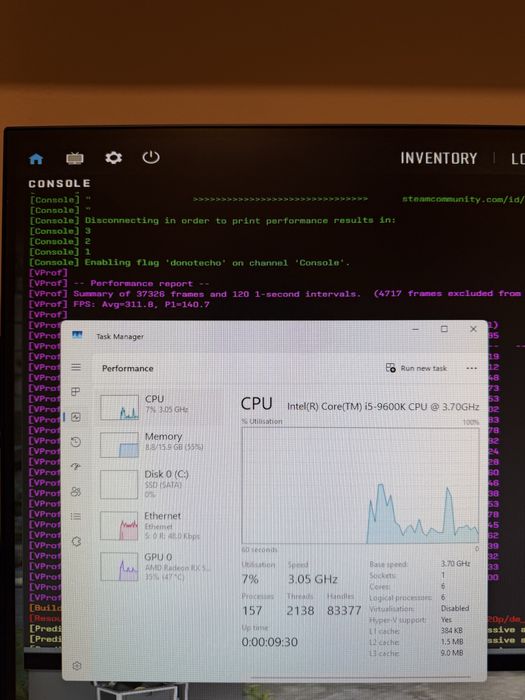Click the power quit icon in game menu
The height and width of the screenshot is (700, 525).
151,157
